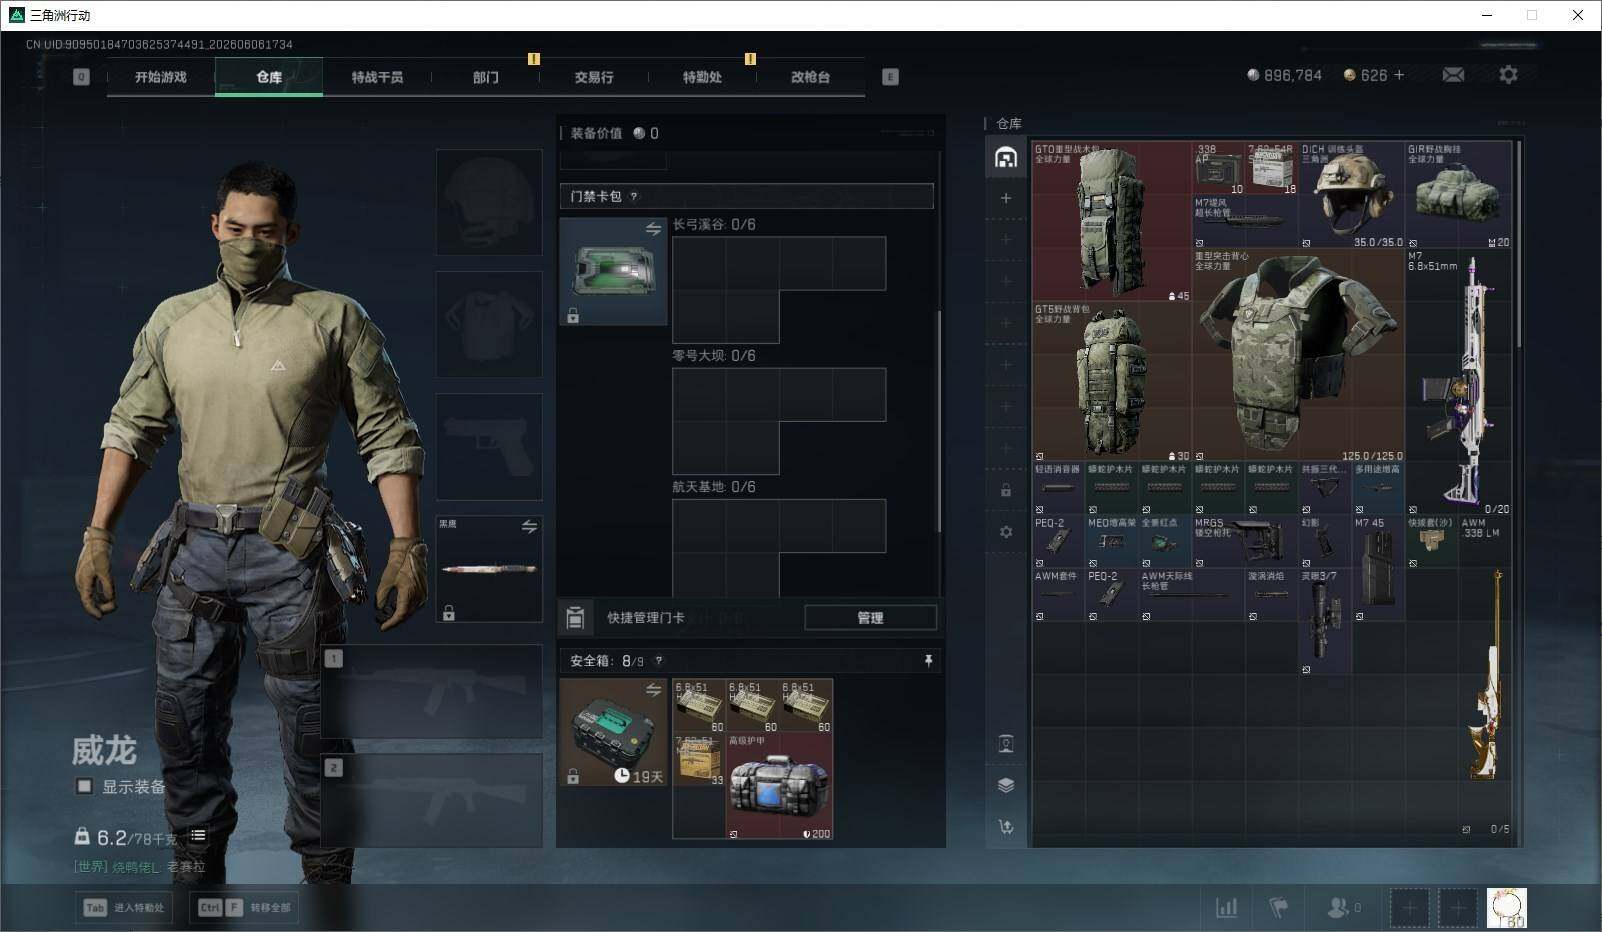Open the weight details list icon
The image size is (1602, 932).
pos(198,835)
